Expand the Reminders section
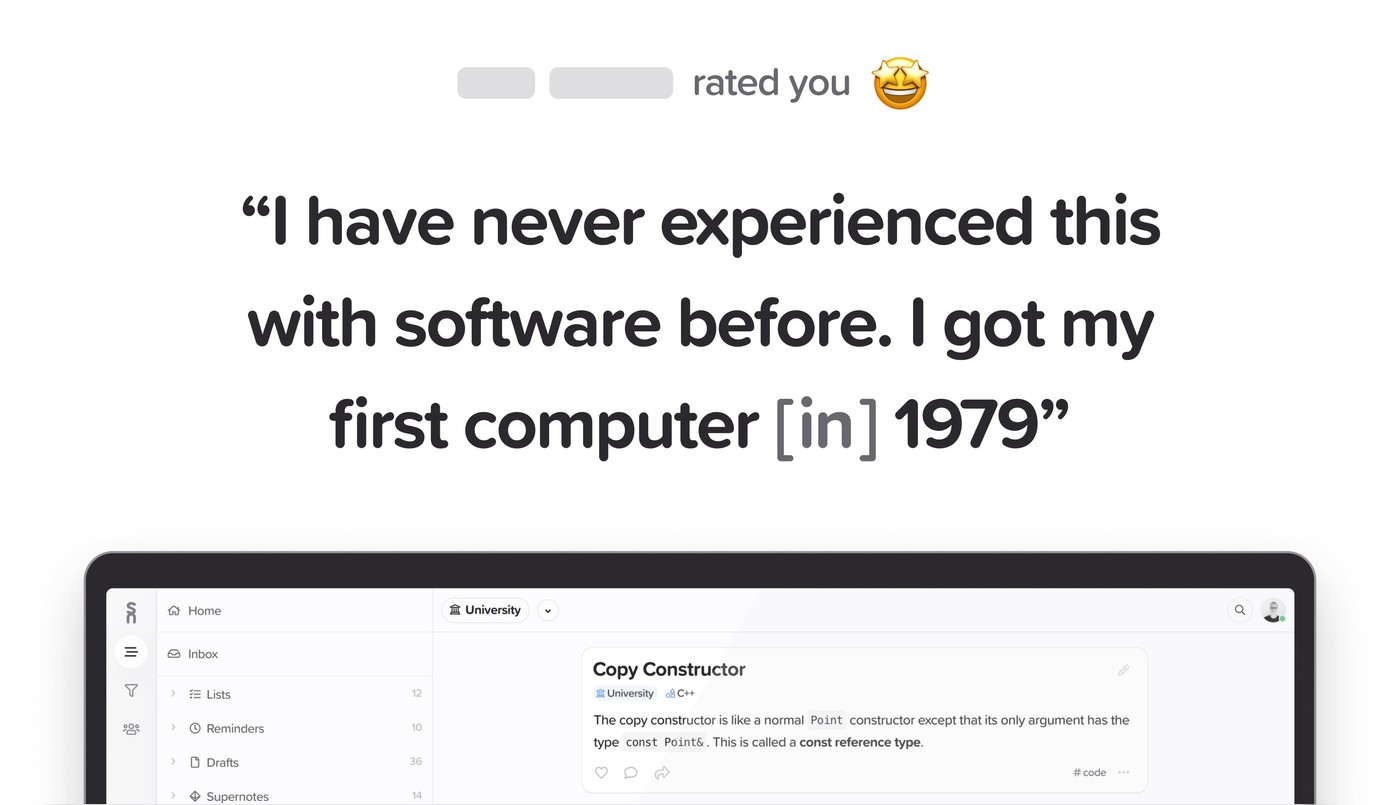Image resolution: width=1400 pixels, height=805 pixels. tap(173, 728)
